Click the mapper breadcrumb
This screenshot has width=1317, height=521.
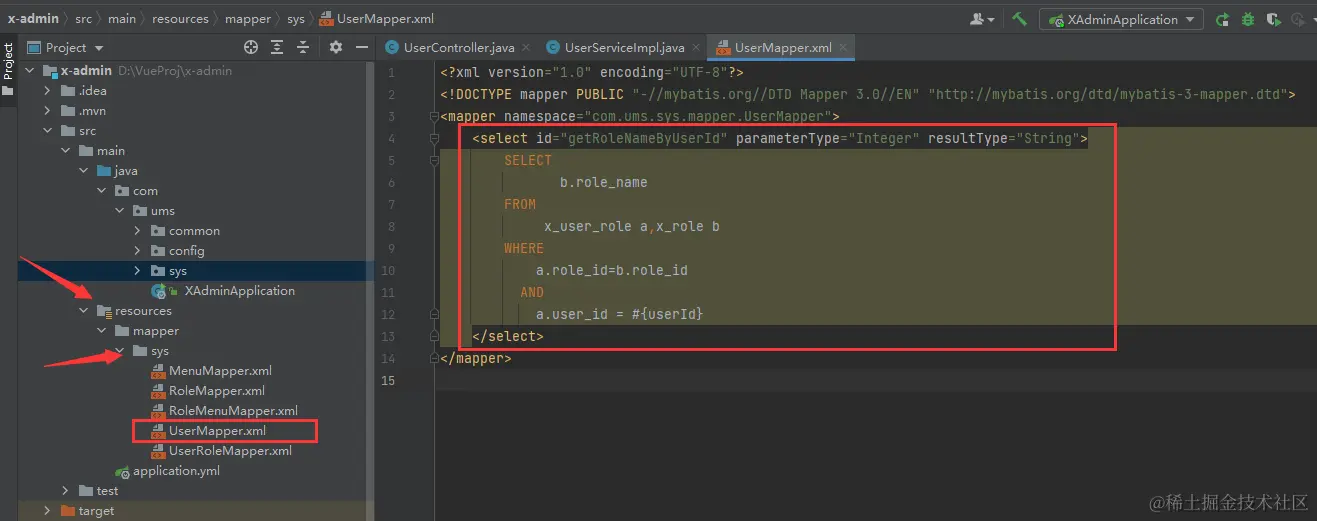pos(248,19)
